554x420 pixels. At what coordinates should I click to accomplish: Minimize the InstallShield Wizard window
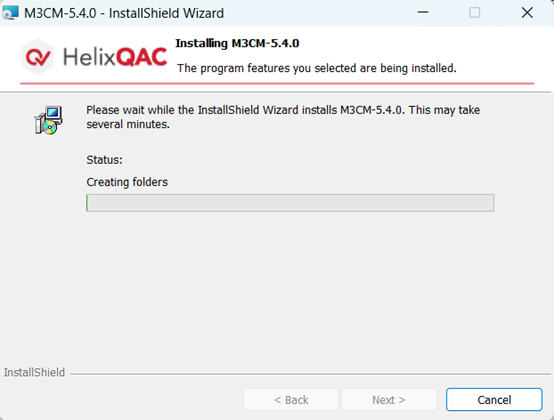tap(423, 13)
